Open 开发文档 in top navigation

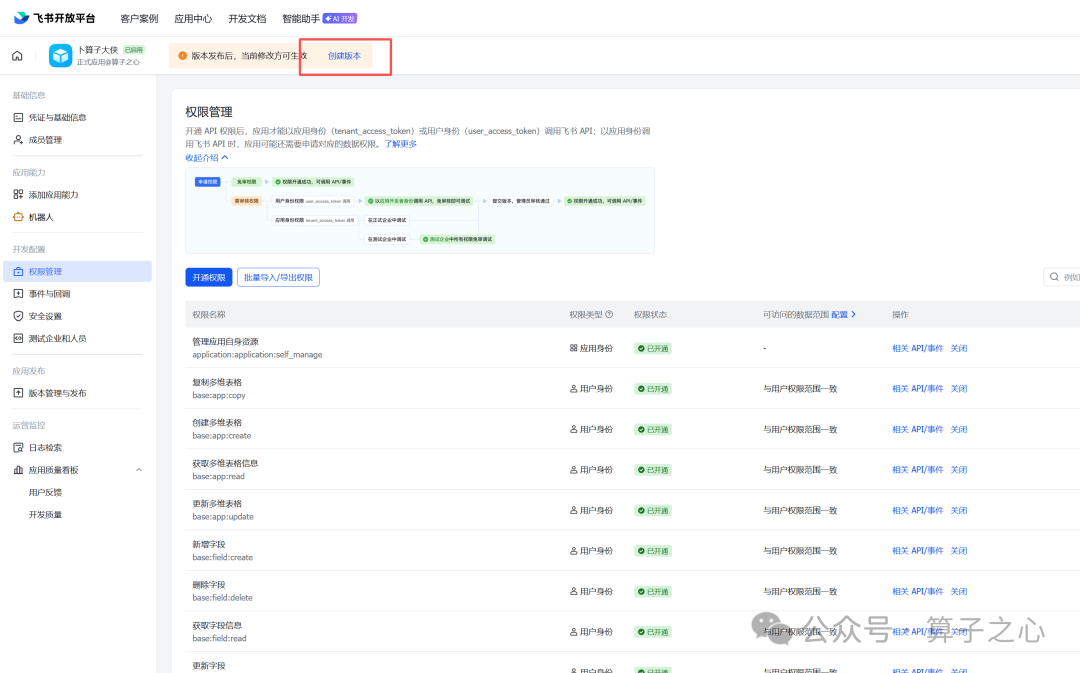[247, 19]
